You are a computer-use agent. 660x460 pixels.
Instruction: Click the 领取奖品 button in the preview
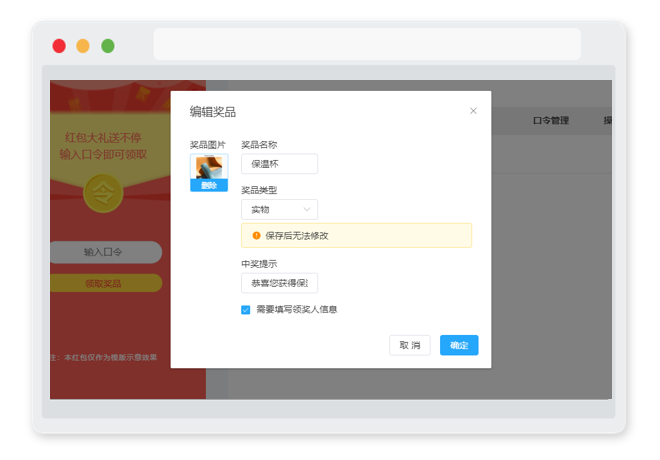click(106, 283)
